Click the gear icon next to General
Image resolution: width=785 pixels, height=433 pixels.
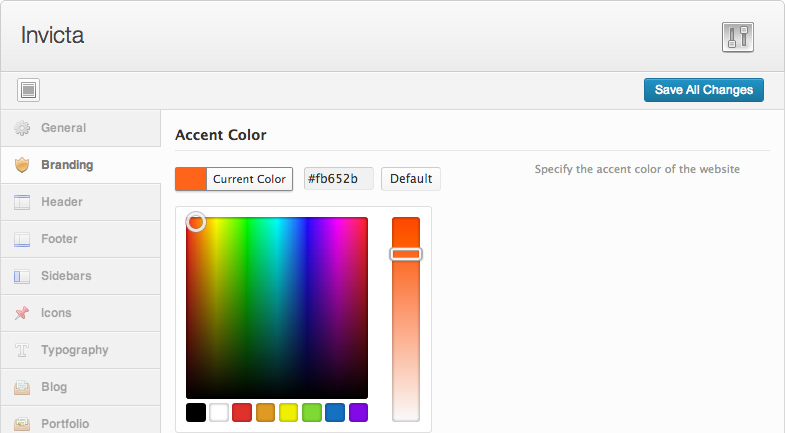pos(22,128)
